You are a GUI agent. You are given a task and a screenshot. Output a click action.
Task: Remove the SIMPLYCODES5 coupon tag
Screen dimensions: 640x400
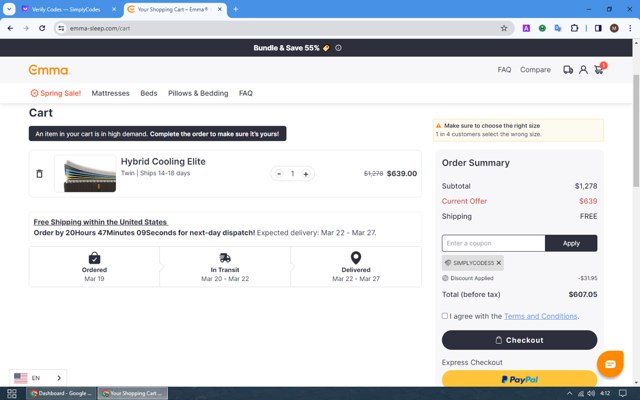499,263
